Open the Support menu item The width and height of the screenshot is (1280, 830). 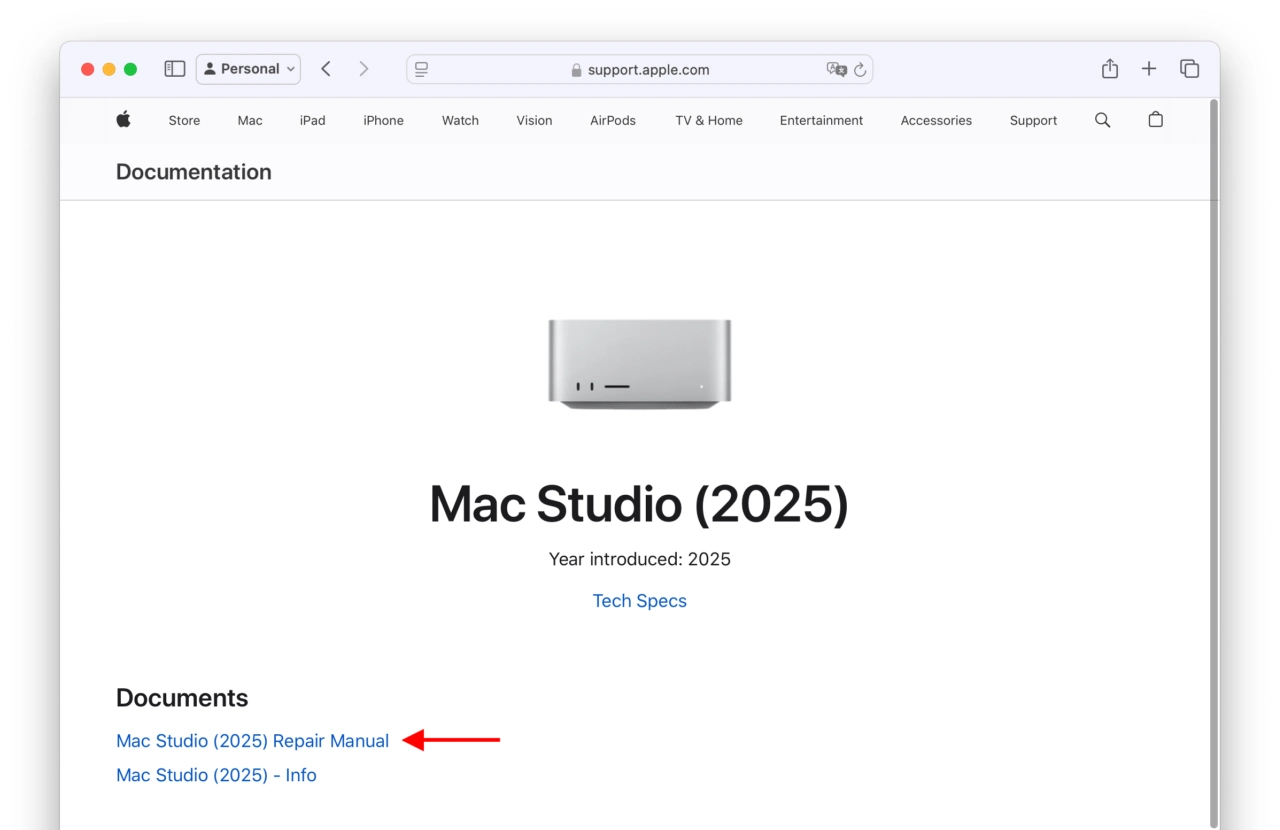click(x=1033, y=120)
